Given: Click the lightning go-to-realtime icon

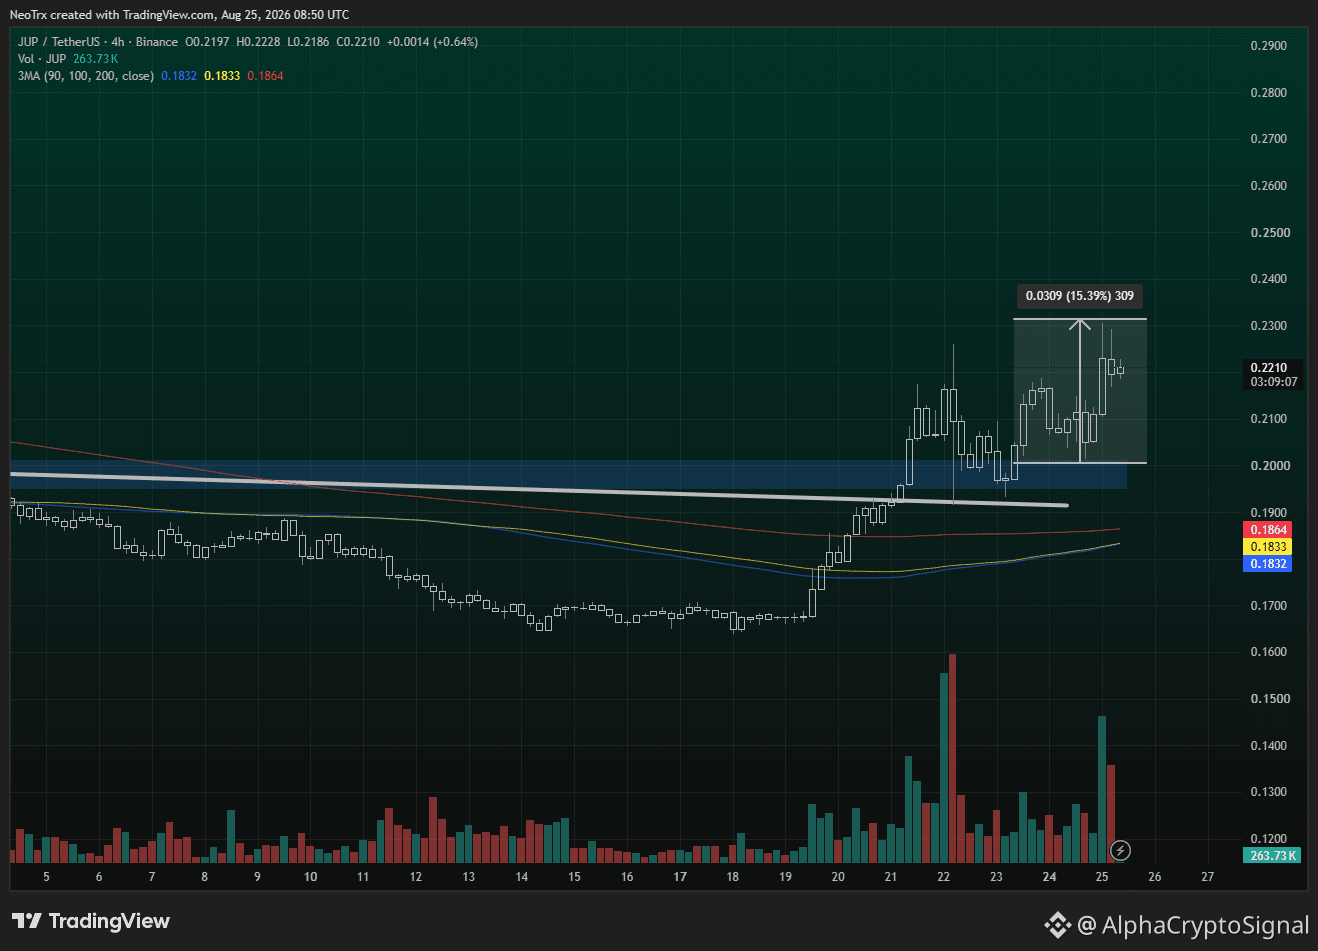Looking at the screenshot, I should (1121, 851).
